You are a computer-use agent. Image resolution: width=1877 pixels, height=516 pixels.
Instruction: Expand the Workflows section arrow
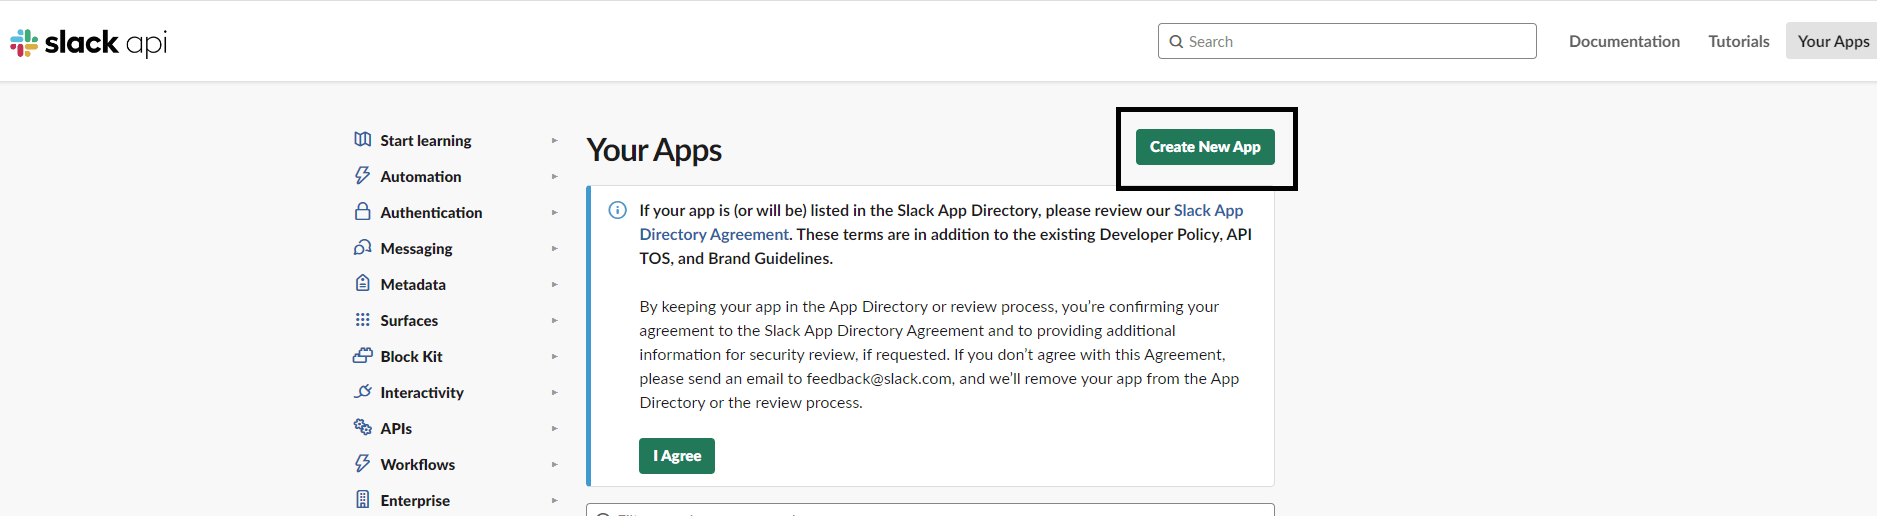554,465
